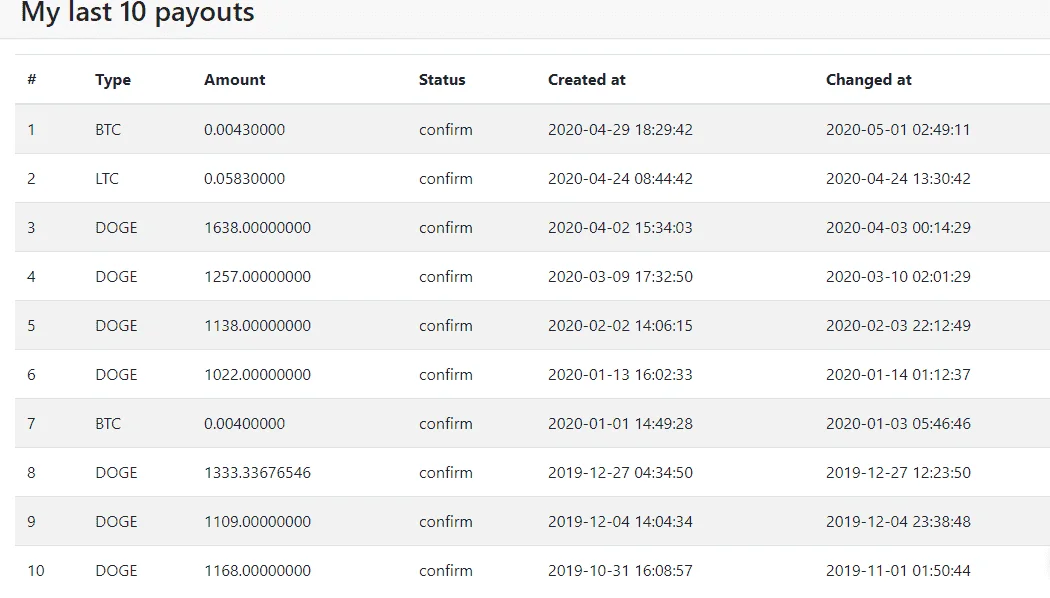Click changed date 2020-03-10 02:01:29
Screen dimensions: 1050x598
point(898,277)
